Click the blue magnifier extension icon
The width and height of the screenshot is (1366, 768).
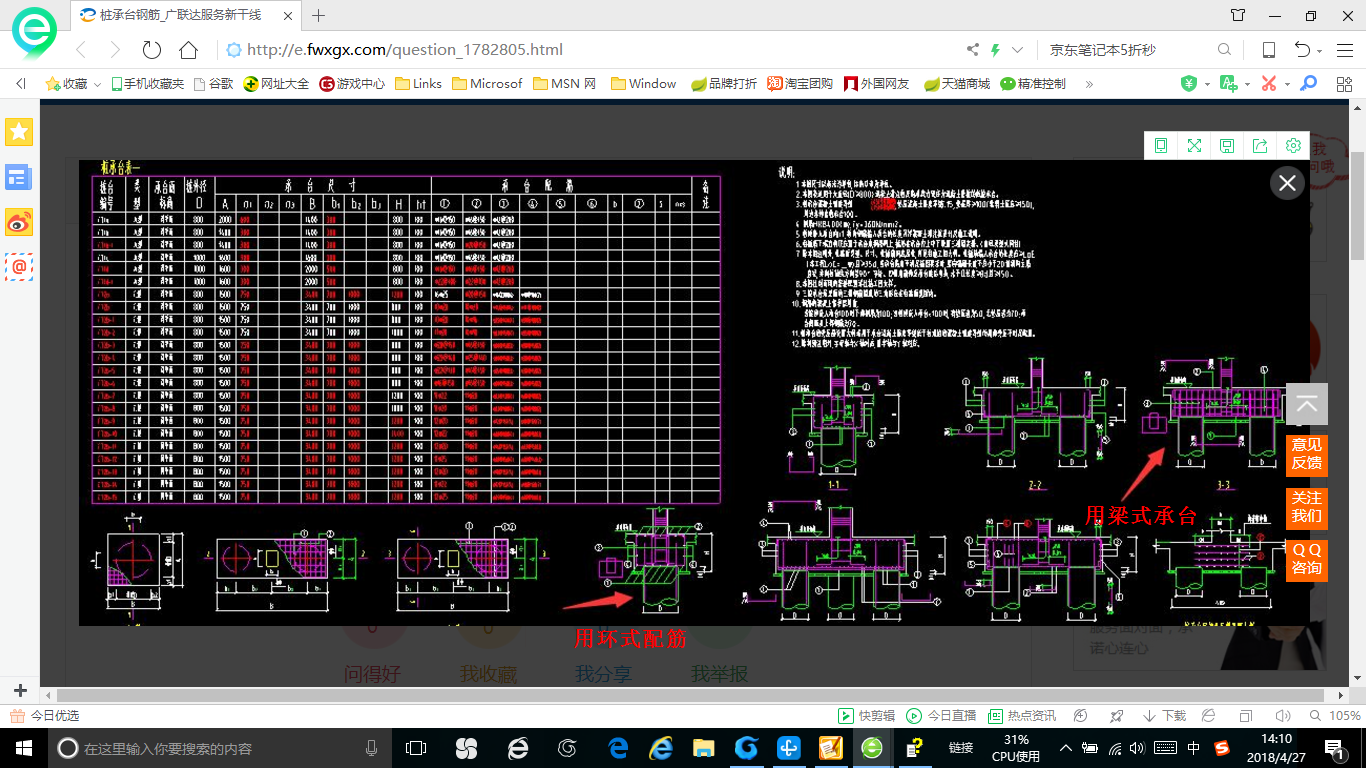(x=1309, y=84)
